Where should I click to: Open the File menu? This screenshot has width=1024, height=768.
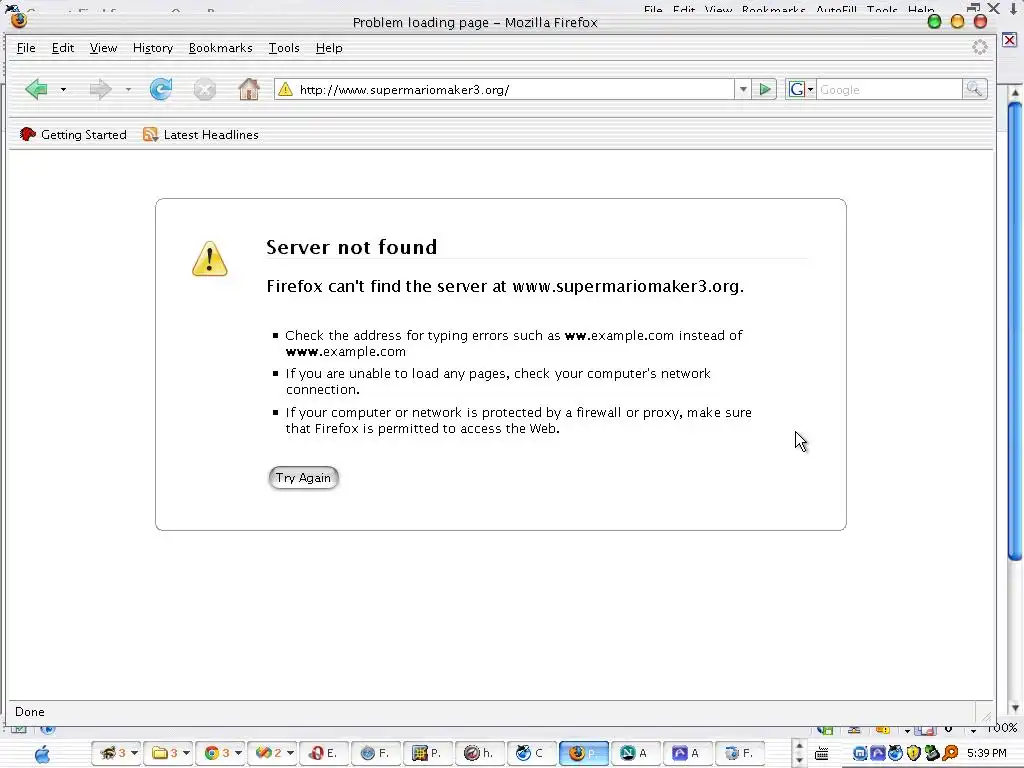pyautogui.click(x=26, y=48)
